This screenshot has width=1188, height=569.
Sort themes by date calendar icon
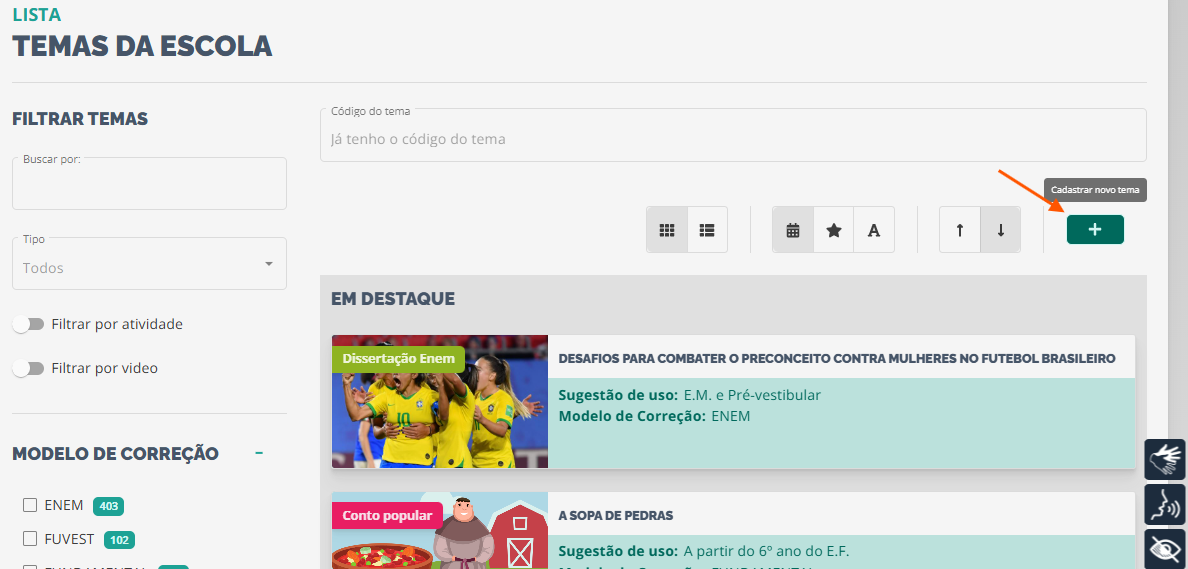pos(793,230)
